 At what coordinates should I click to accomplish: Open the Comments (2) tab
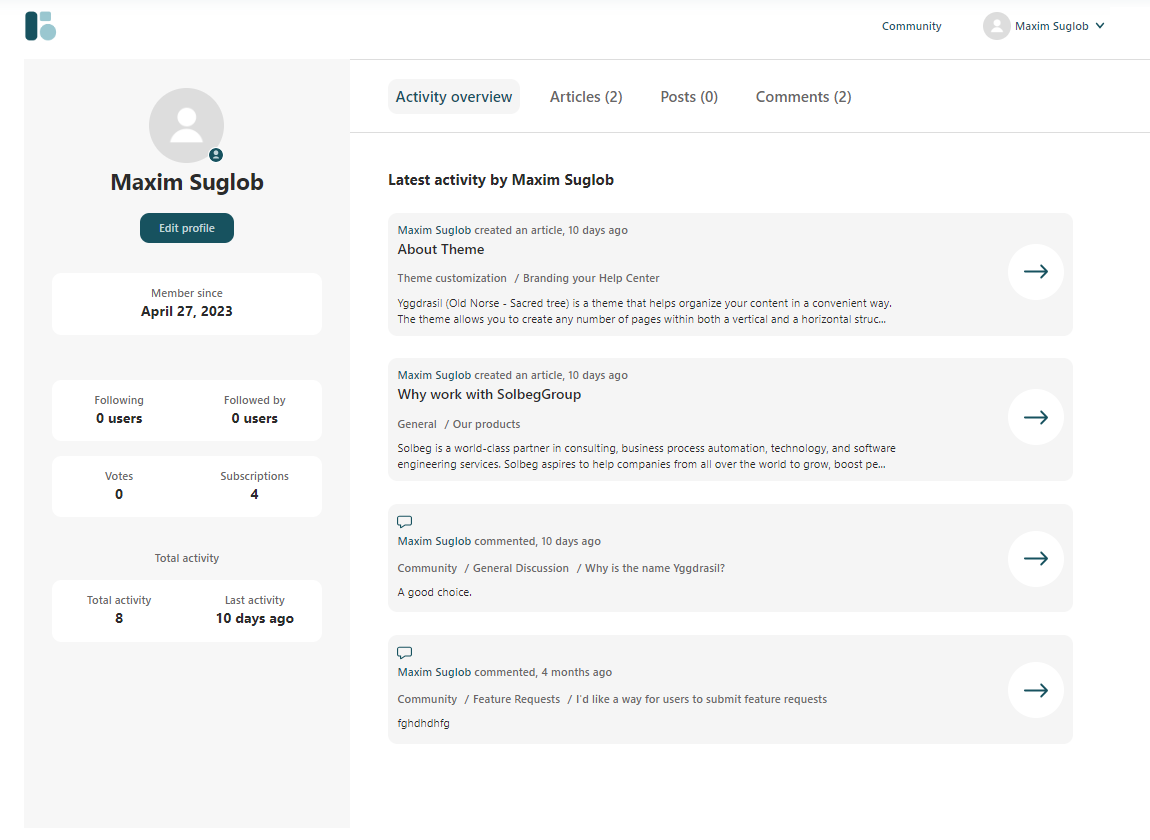pyautogui.click(x=803, y=97)
